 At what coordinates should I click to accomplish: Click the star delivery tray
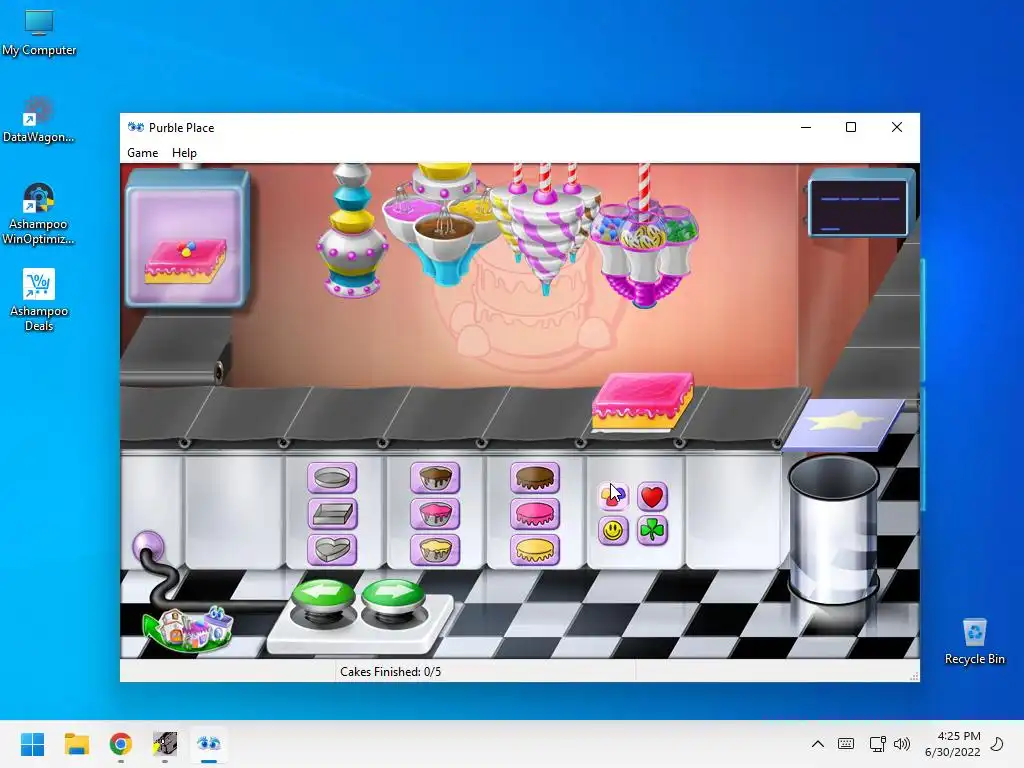pyautogui.click(x=843, y=424)
